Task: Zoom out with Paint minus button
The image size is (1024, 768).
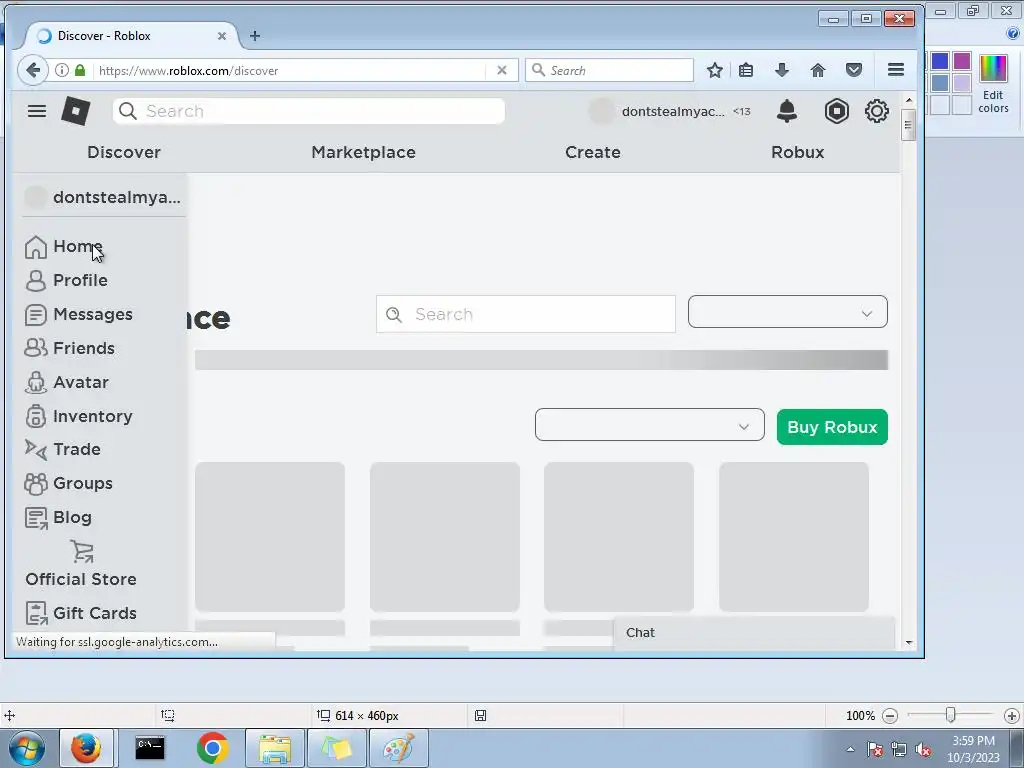Action: (889, 716)
